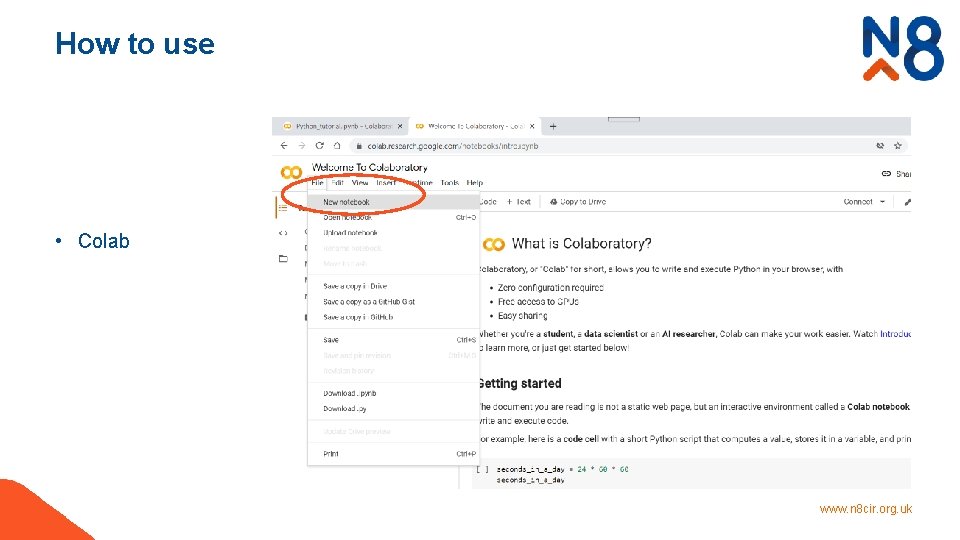Click Save in the File menu
Screen dimensions: 960x540
point(393,340)
